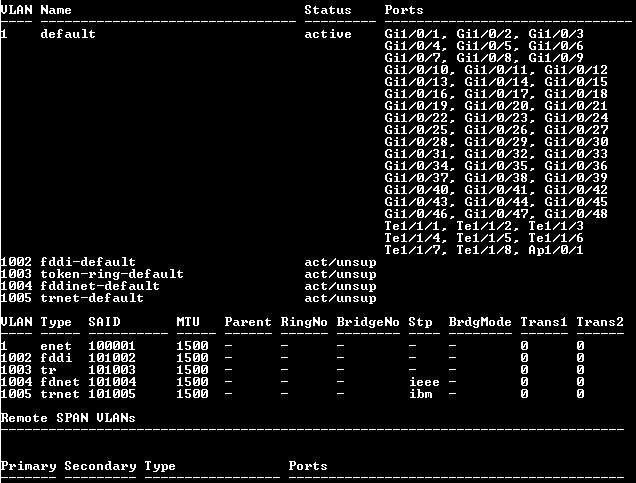Click the 'Stp' column header
The width and height of the screenshot is (636, 483).
420,322
